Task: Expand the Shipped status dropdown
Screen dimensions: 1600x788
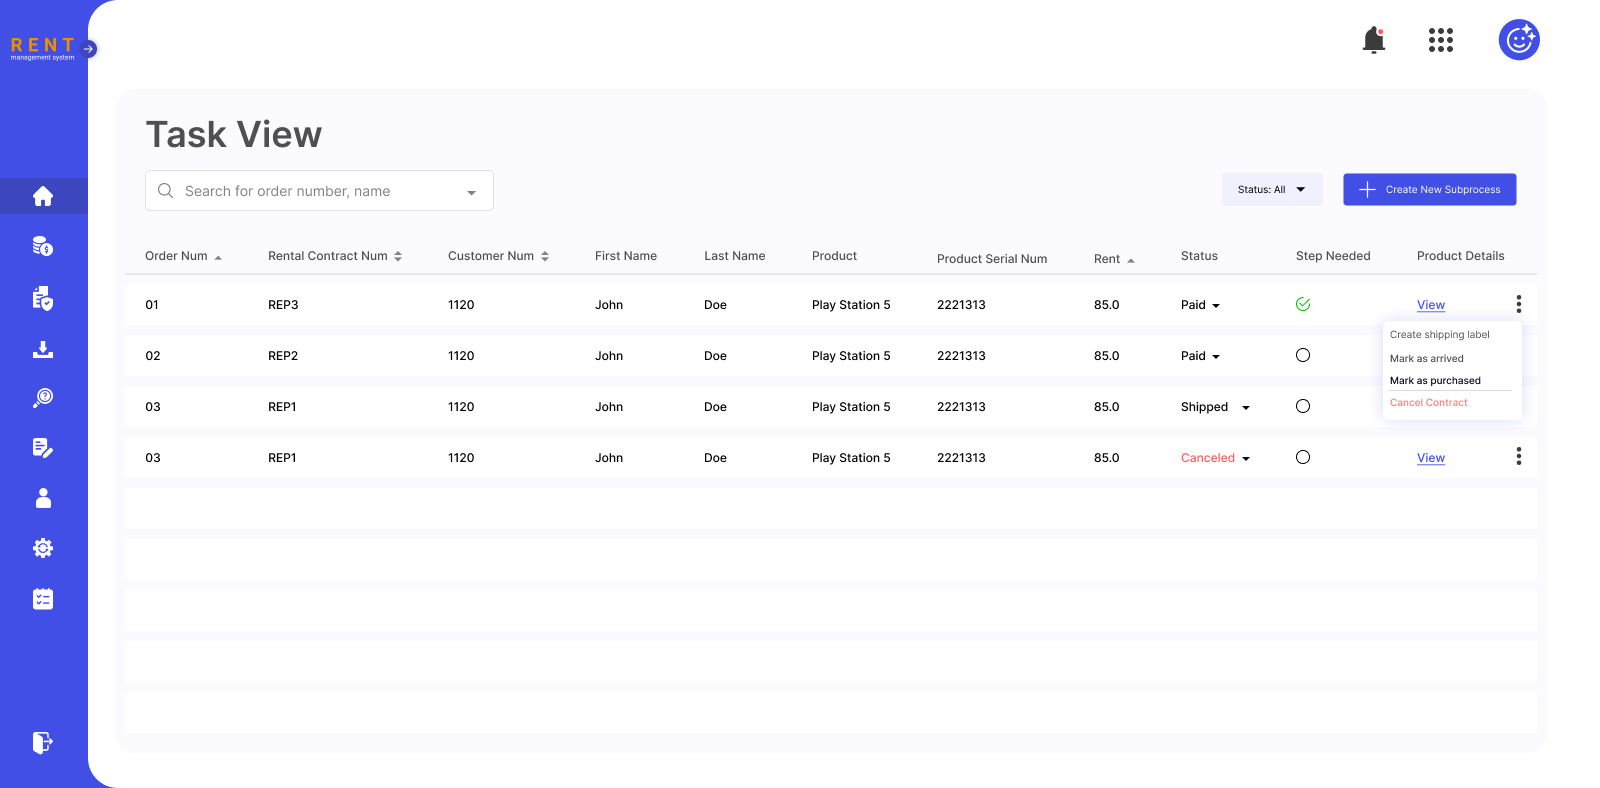Action: [1246, 408]
